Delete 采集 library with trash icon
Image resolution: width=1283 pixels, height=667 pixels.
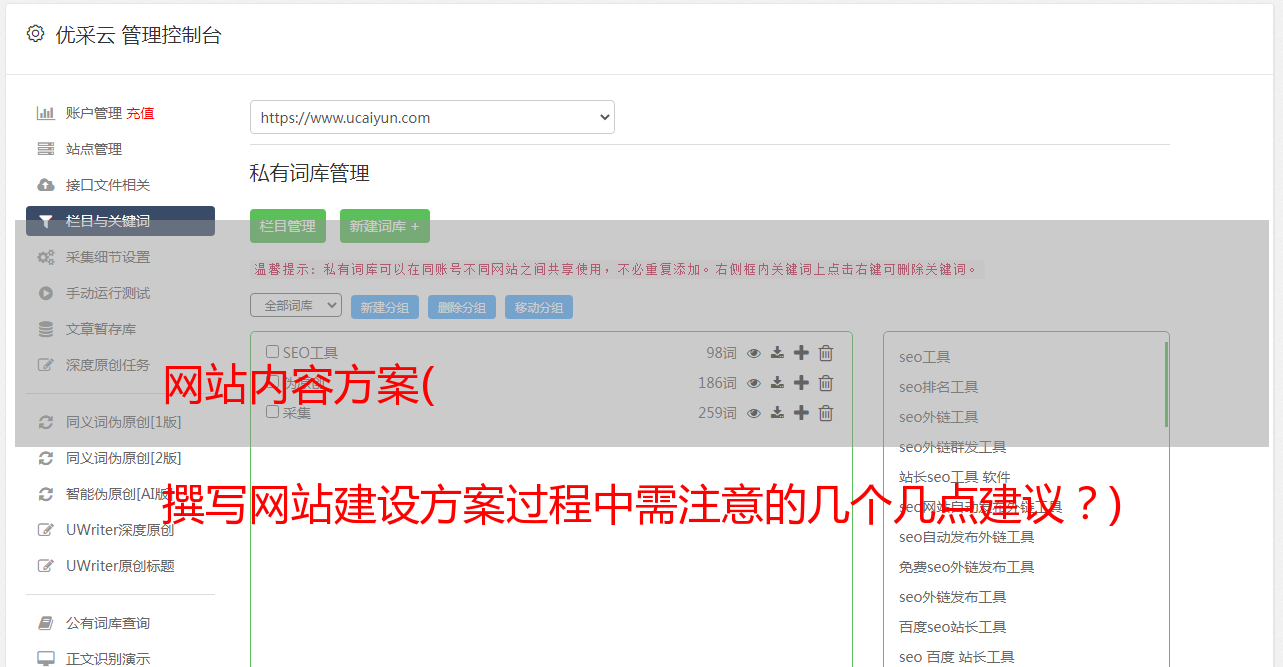click(x=826, y=413)
